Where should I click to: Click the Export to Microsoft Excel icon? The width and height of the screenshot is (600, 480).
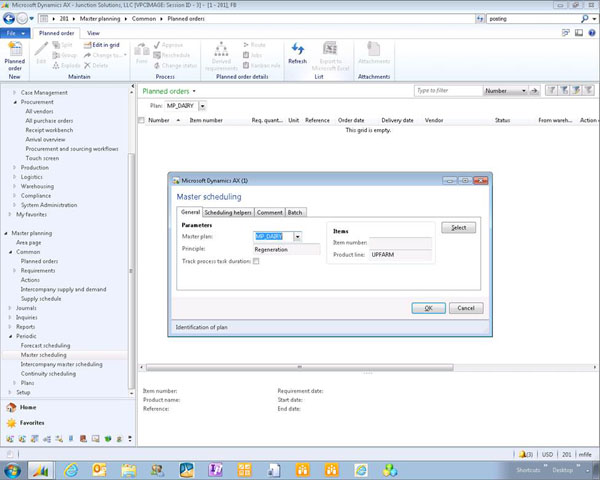coord(330,49)
